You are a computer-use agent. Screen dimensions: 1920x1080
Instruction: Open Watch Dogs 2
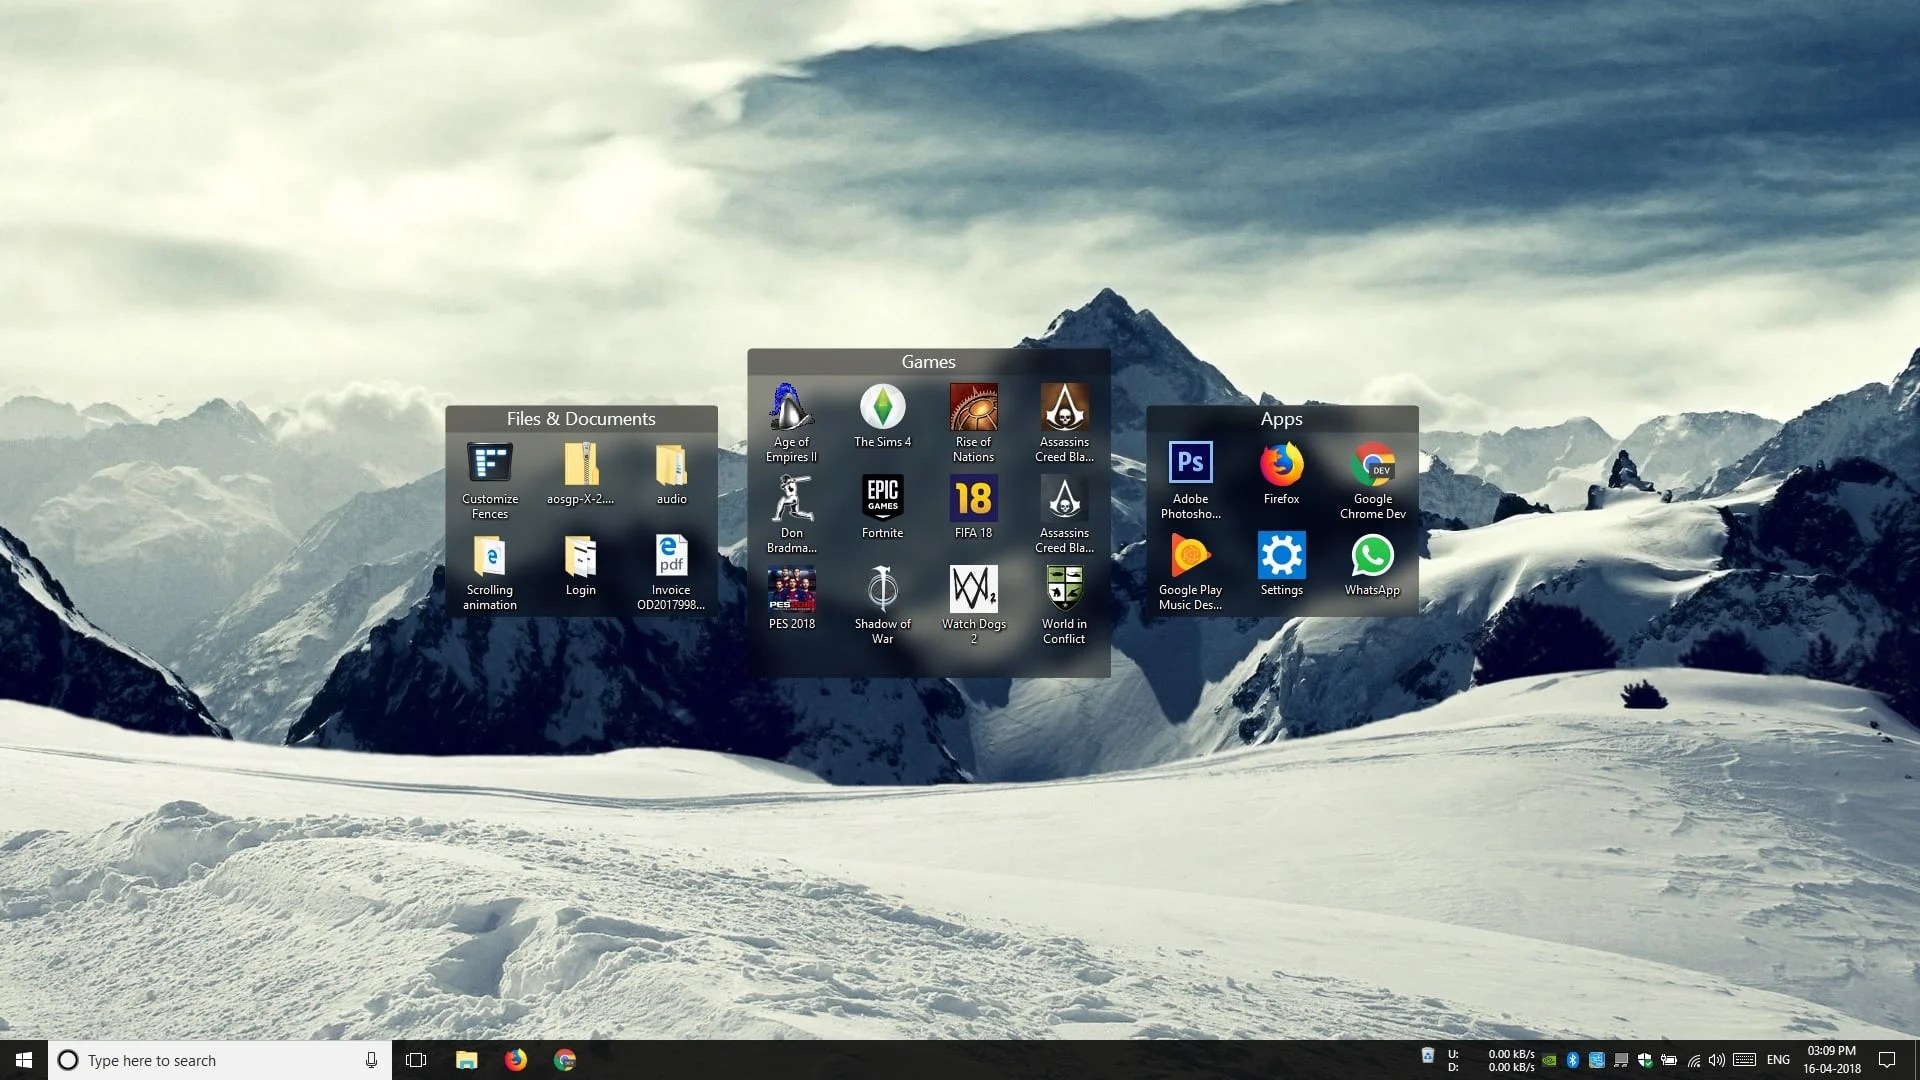973,590
